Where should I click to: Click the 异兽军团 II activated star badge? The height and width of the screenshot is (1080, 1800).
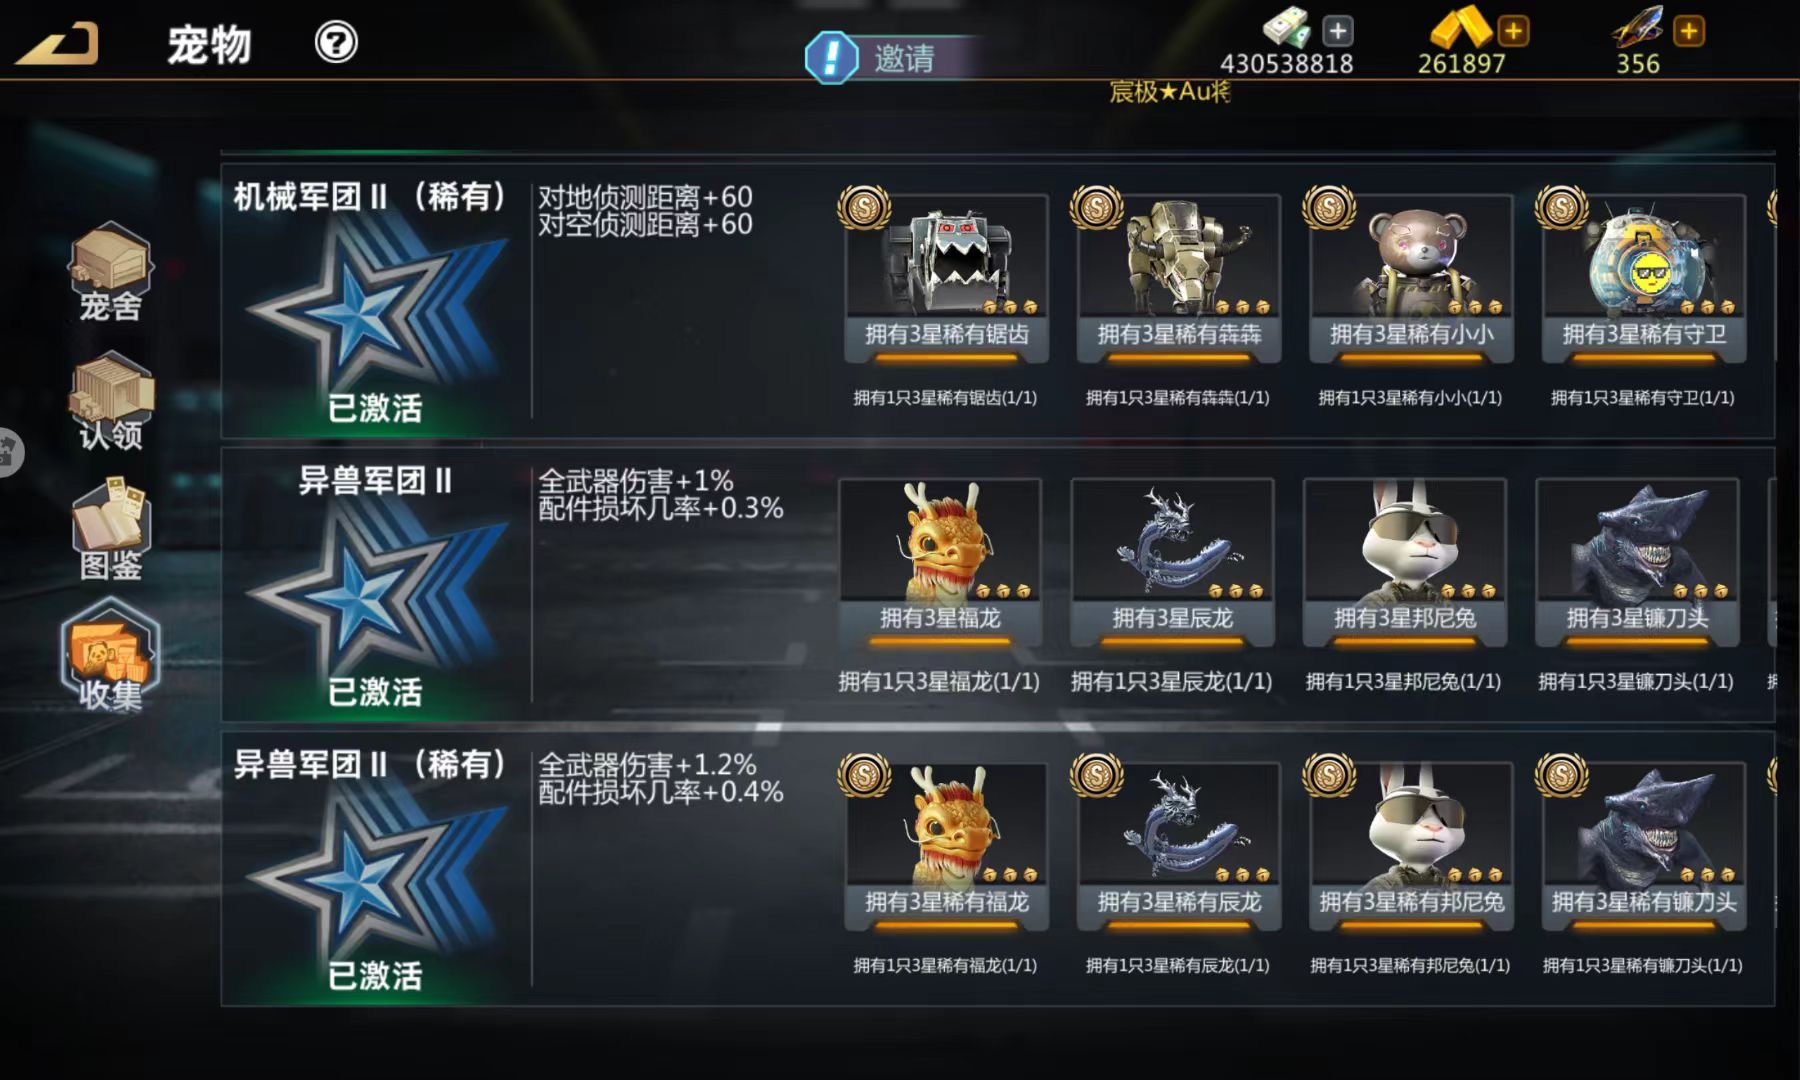376,592
